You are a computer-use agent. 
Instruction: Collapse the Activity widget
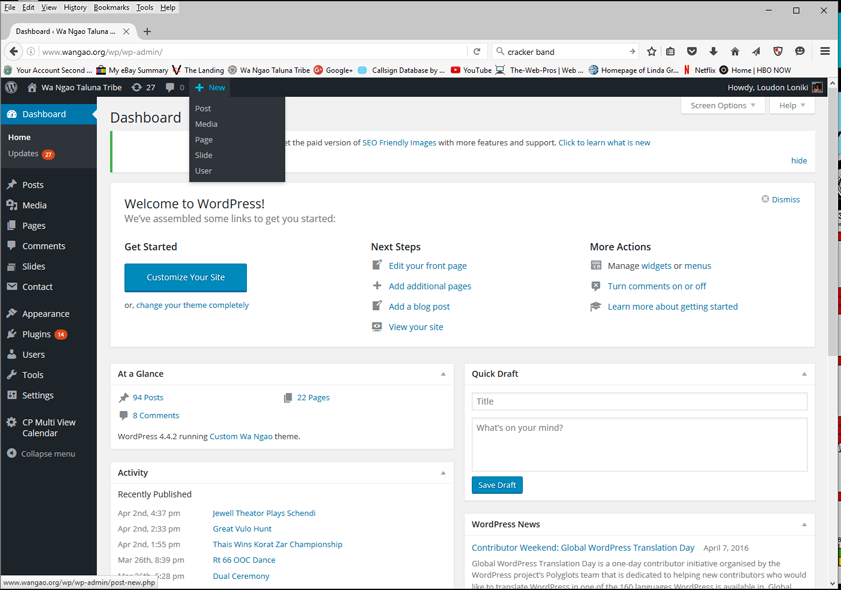443,473
